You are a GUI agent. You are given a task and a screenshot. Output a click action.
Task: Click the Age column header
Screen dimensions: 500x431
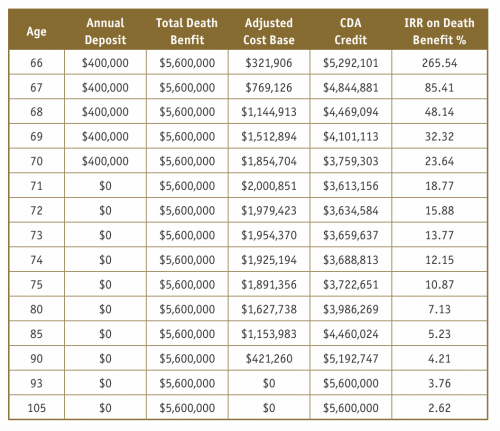click(36, 31)
